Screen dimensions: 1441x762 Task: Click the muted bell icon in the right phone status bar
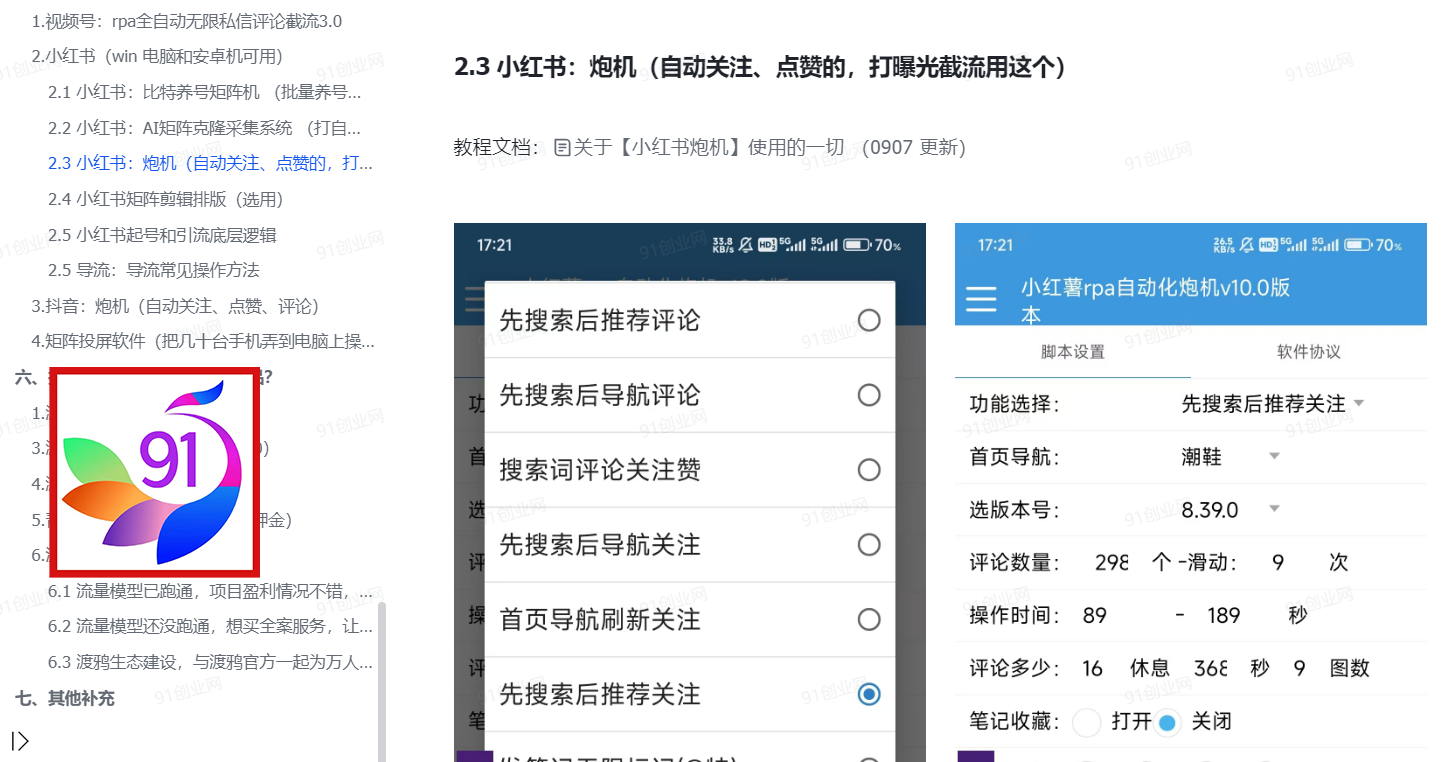[x=1247, y=245]
